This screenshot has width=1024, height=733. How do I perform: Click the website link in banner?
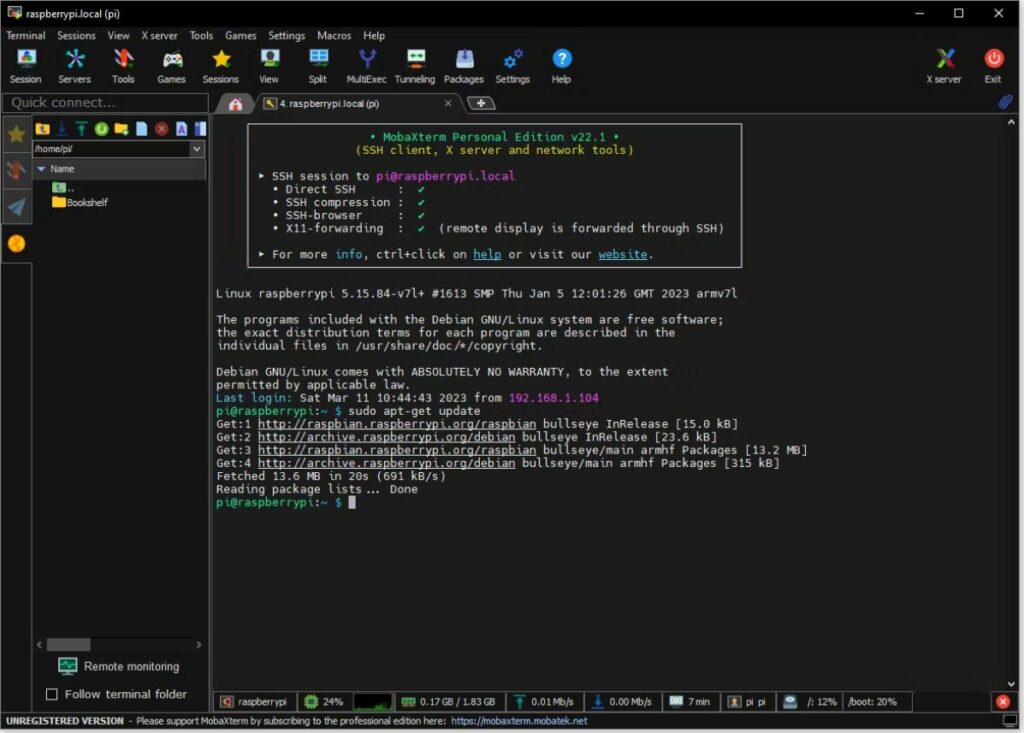622,254
